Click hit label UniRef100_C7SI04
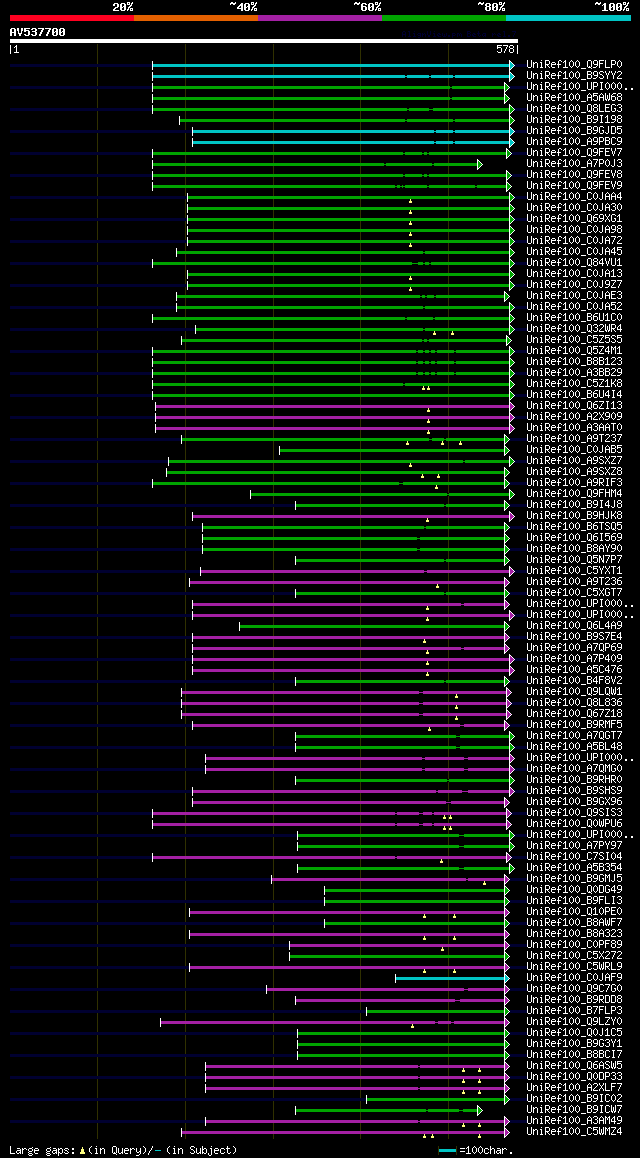 [574, 857]
